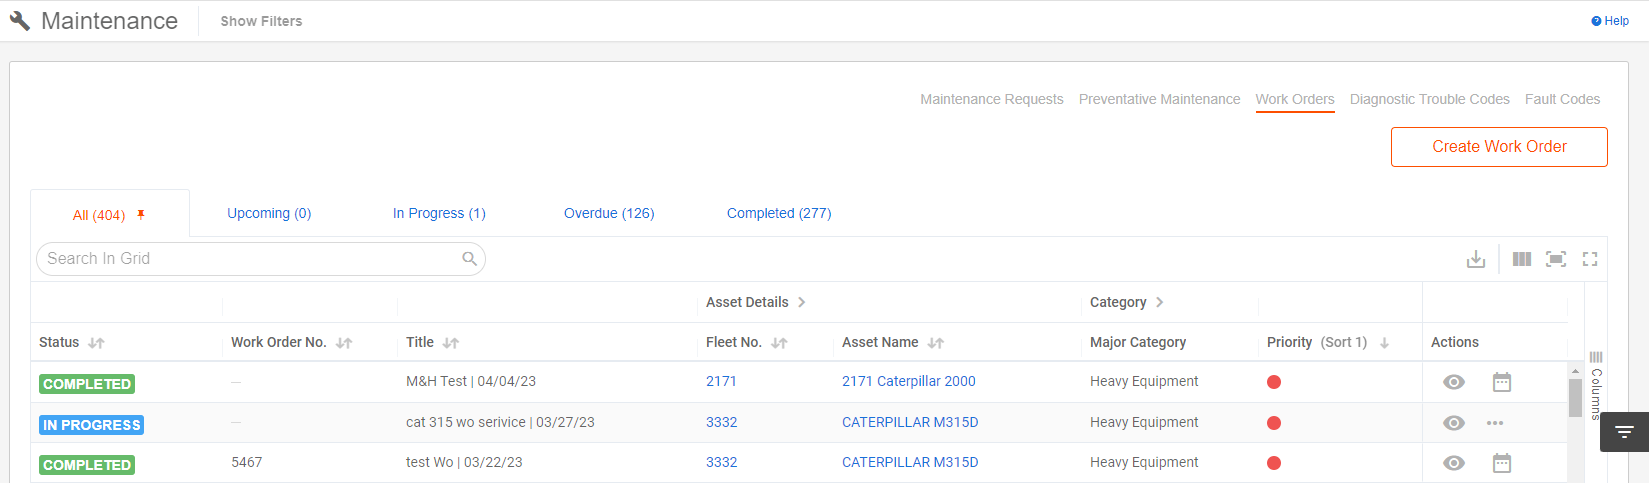Click the search magnifier icon

(469, 259)
